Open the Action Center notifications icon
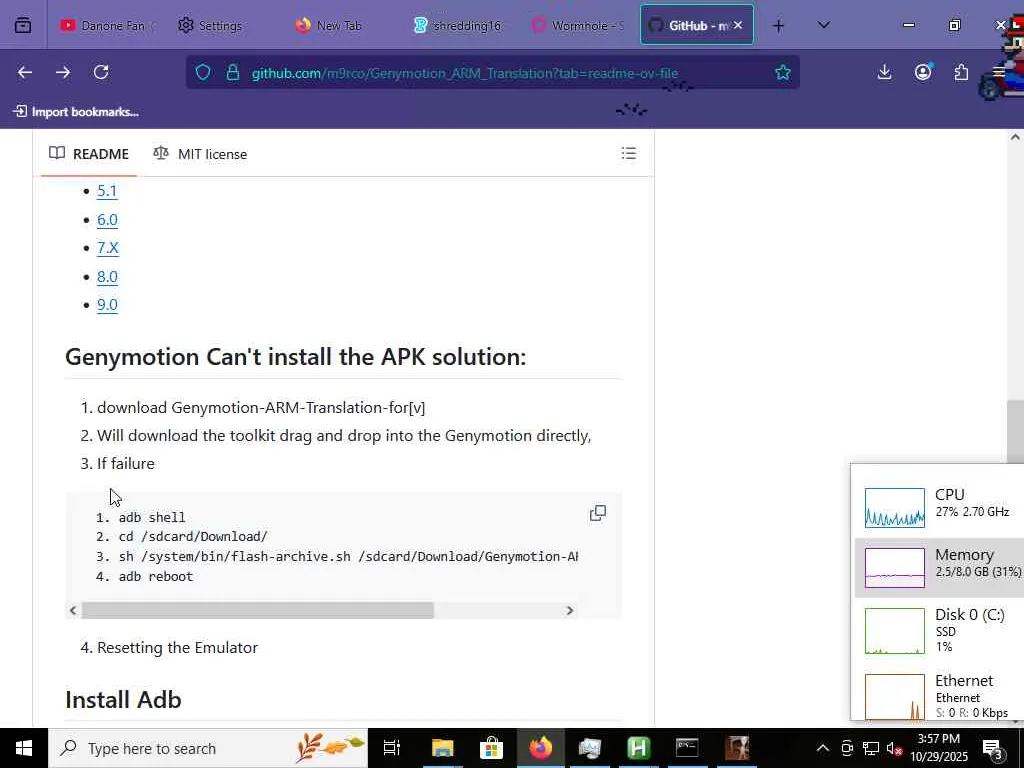Screen dimensions: 1024x768 (993, 748)
